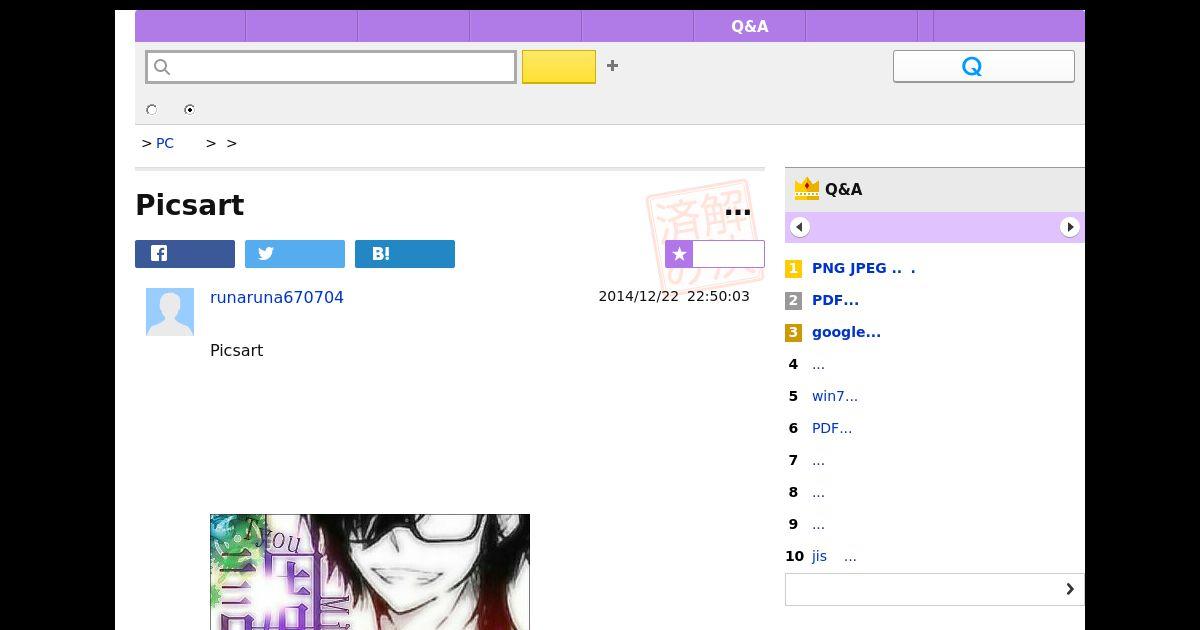Open rank 1 PNG JPEG link
Screen dimensions: 1200x630
864,268
